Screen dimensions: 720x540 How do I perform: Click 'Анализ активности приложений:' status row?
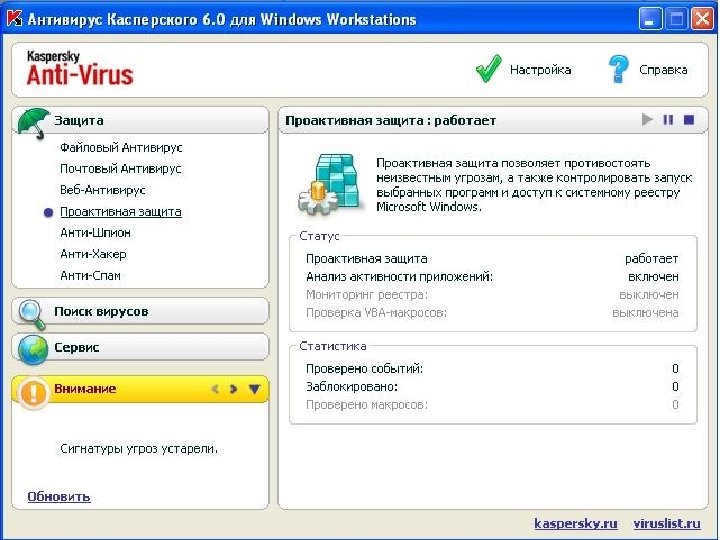coord(492,277)
